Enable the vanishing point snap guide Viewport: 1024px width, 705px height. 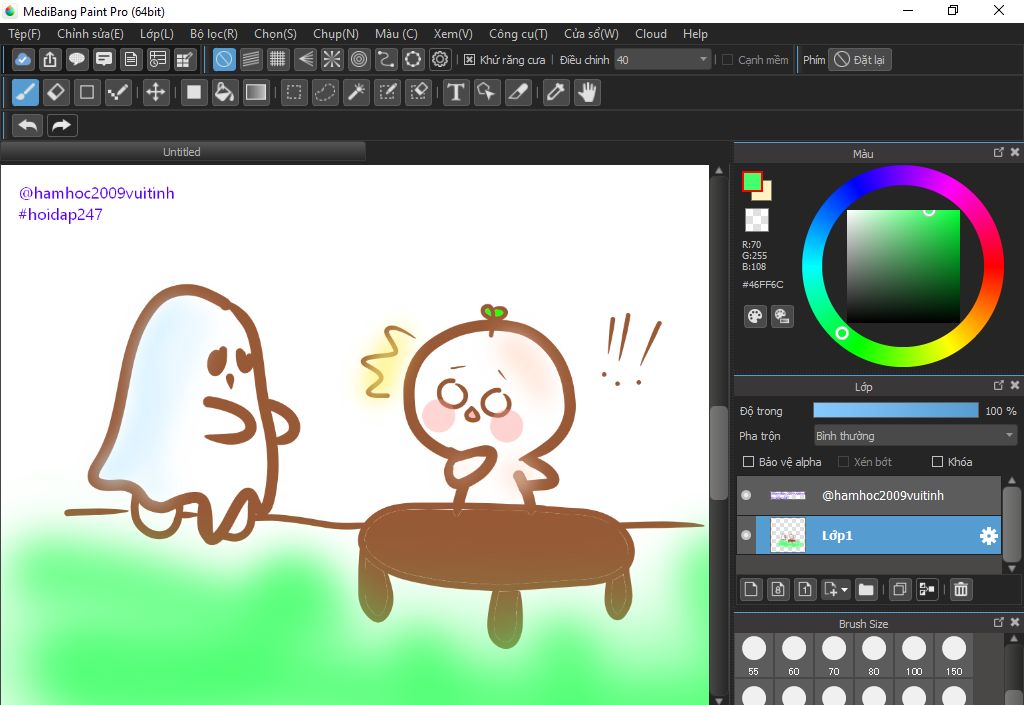point(305,59)
